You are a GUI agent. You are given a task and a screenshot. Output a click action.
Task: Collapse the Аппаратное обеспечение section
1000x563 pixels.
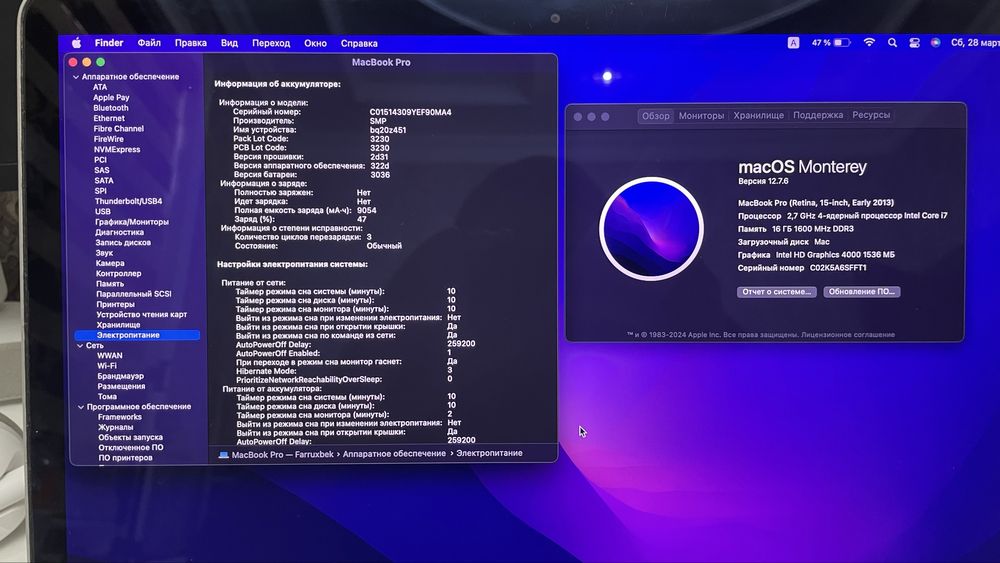(76, 77)
